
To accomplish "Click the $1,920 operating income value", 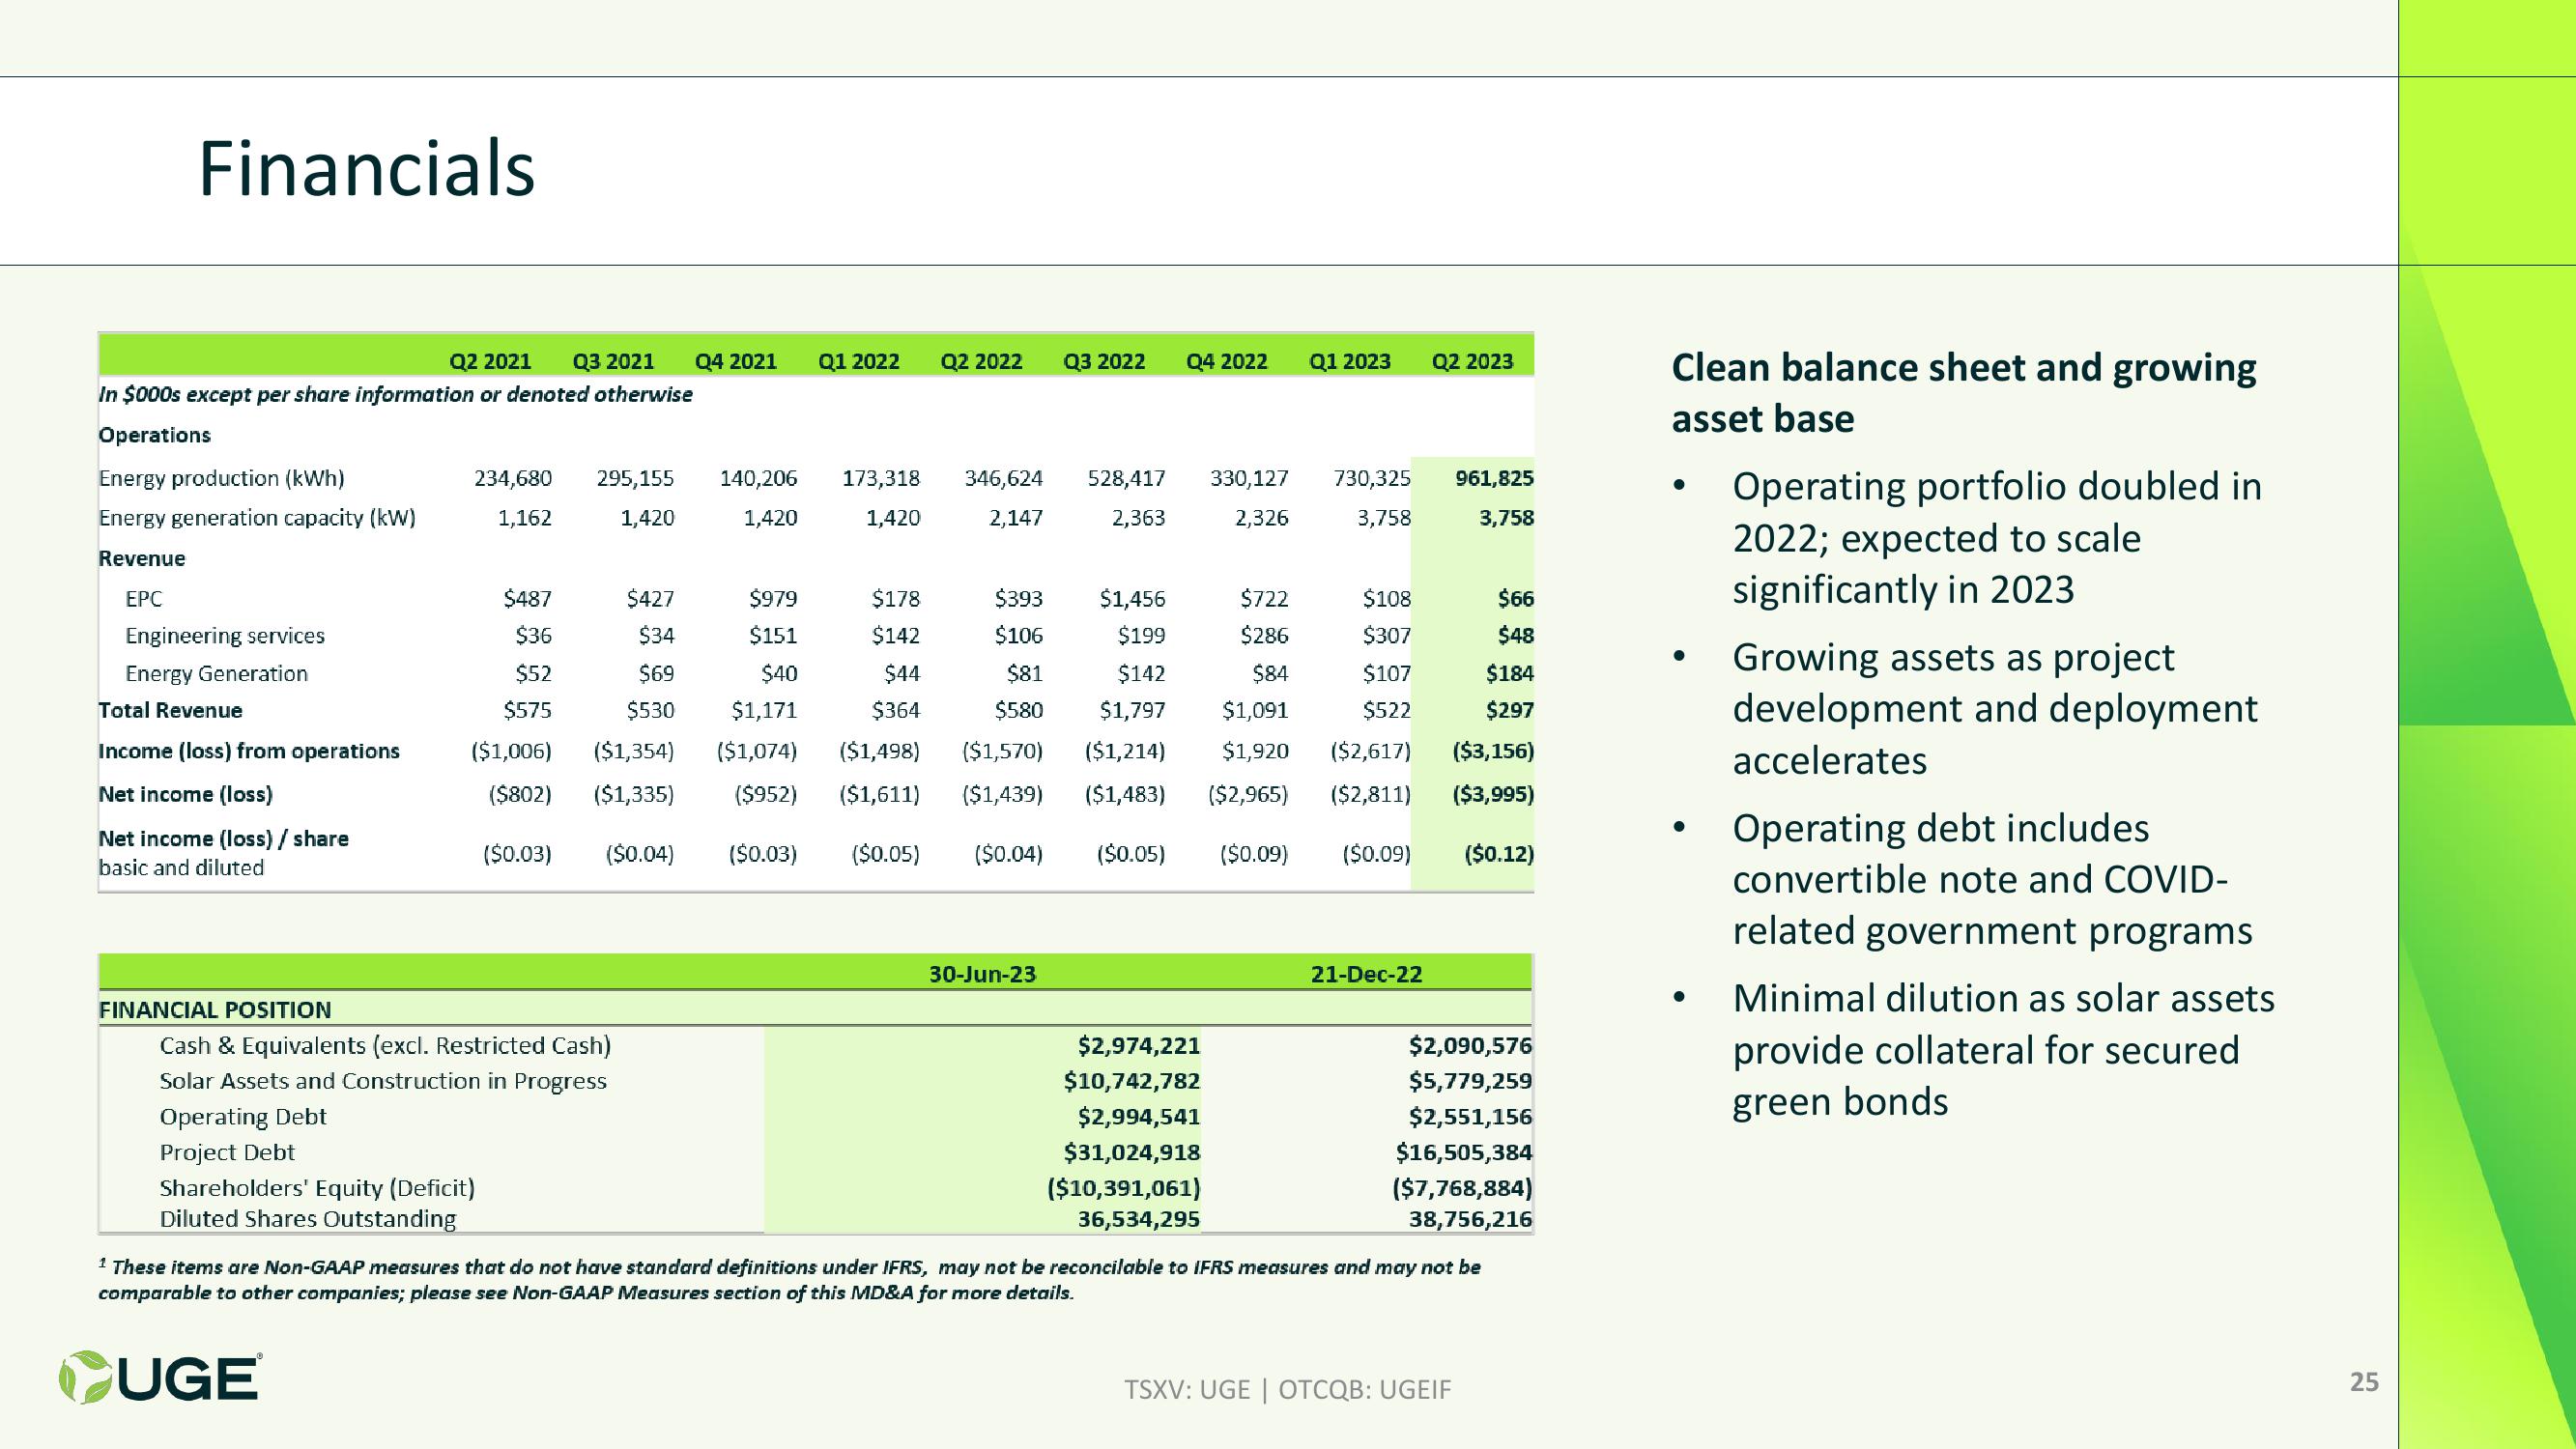I will click(x=1255, y=751).
